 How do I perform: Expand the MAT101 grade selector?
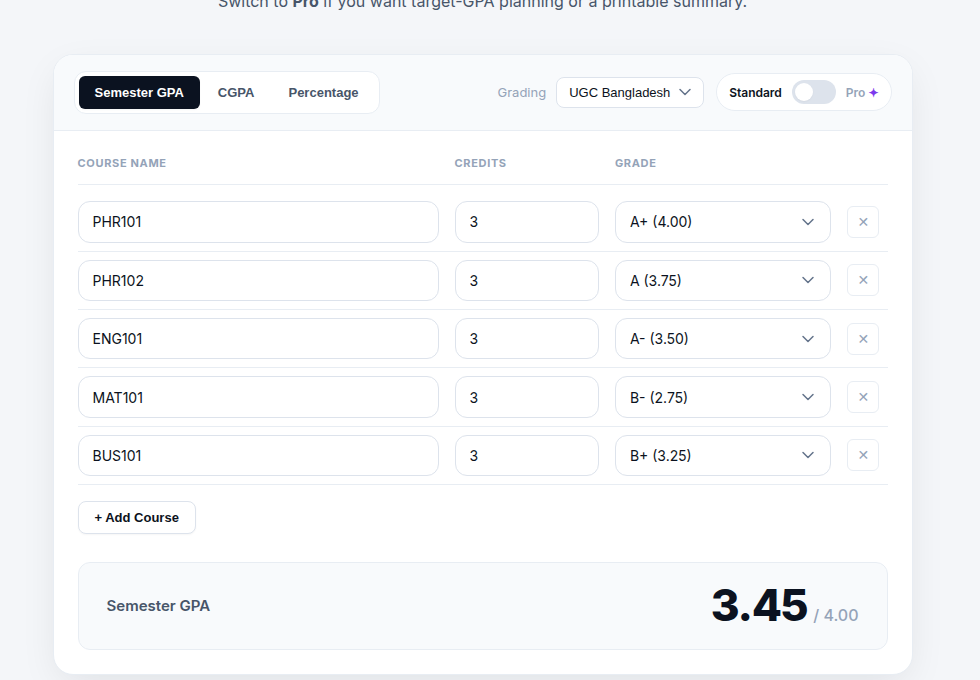(x=722, y=397)
